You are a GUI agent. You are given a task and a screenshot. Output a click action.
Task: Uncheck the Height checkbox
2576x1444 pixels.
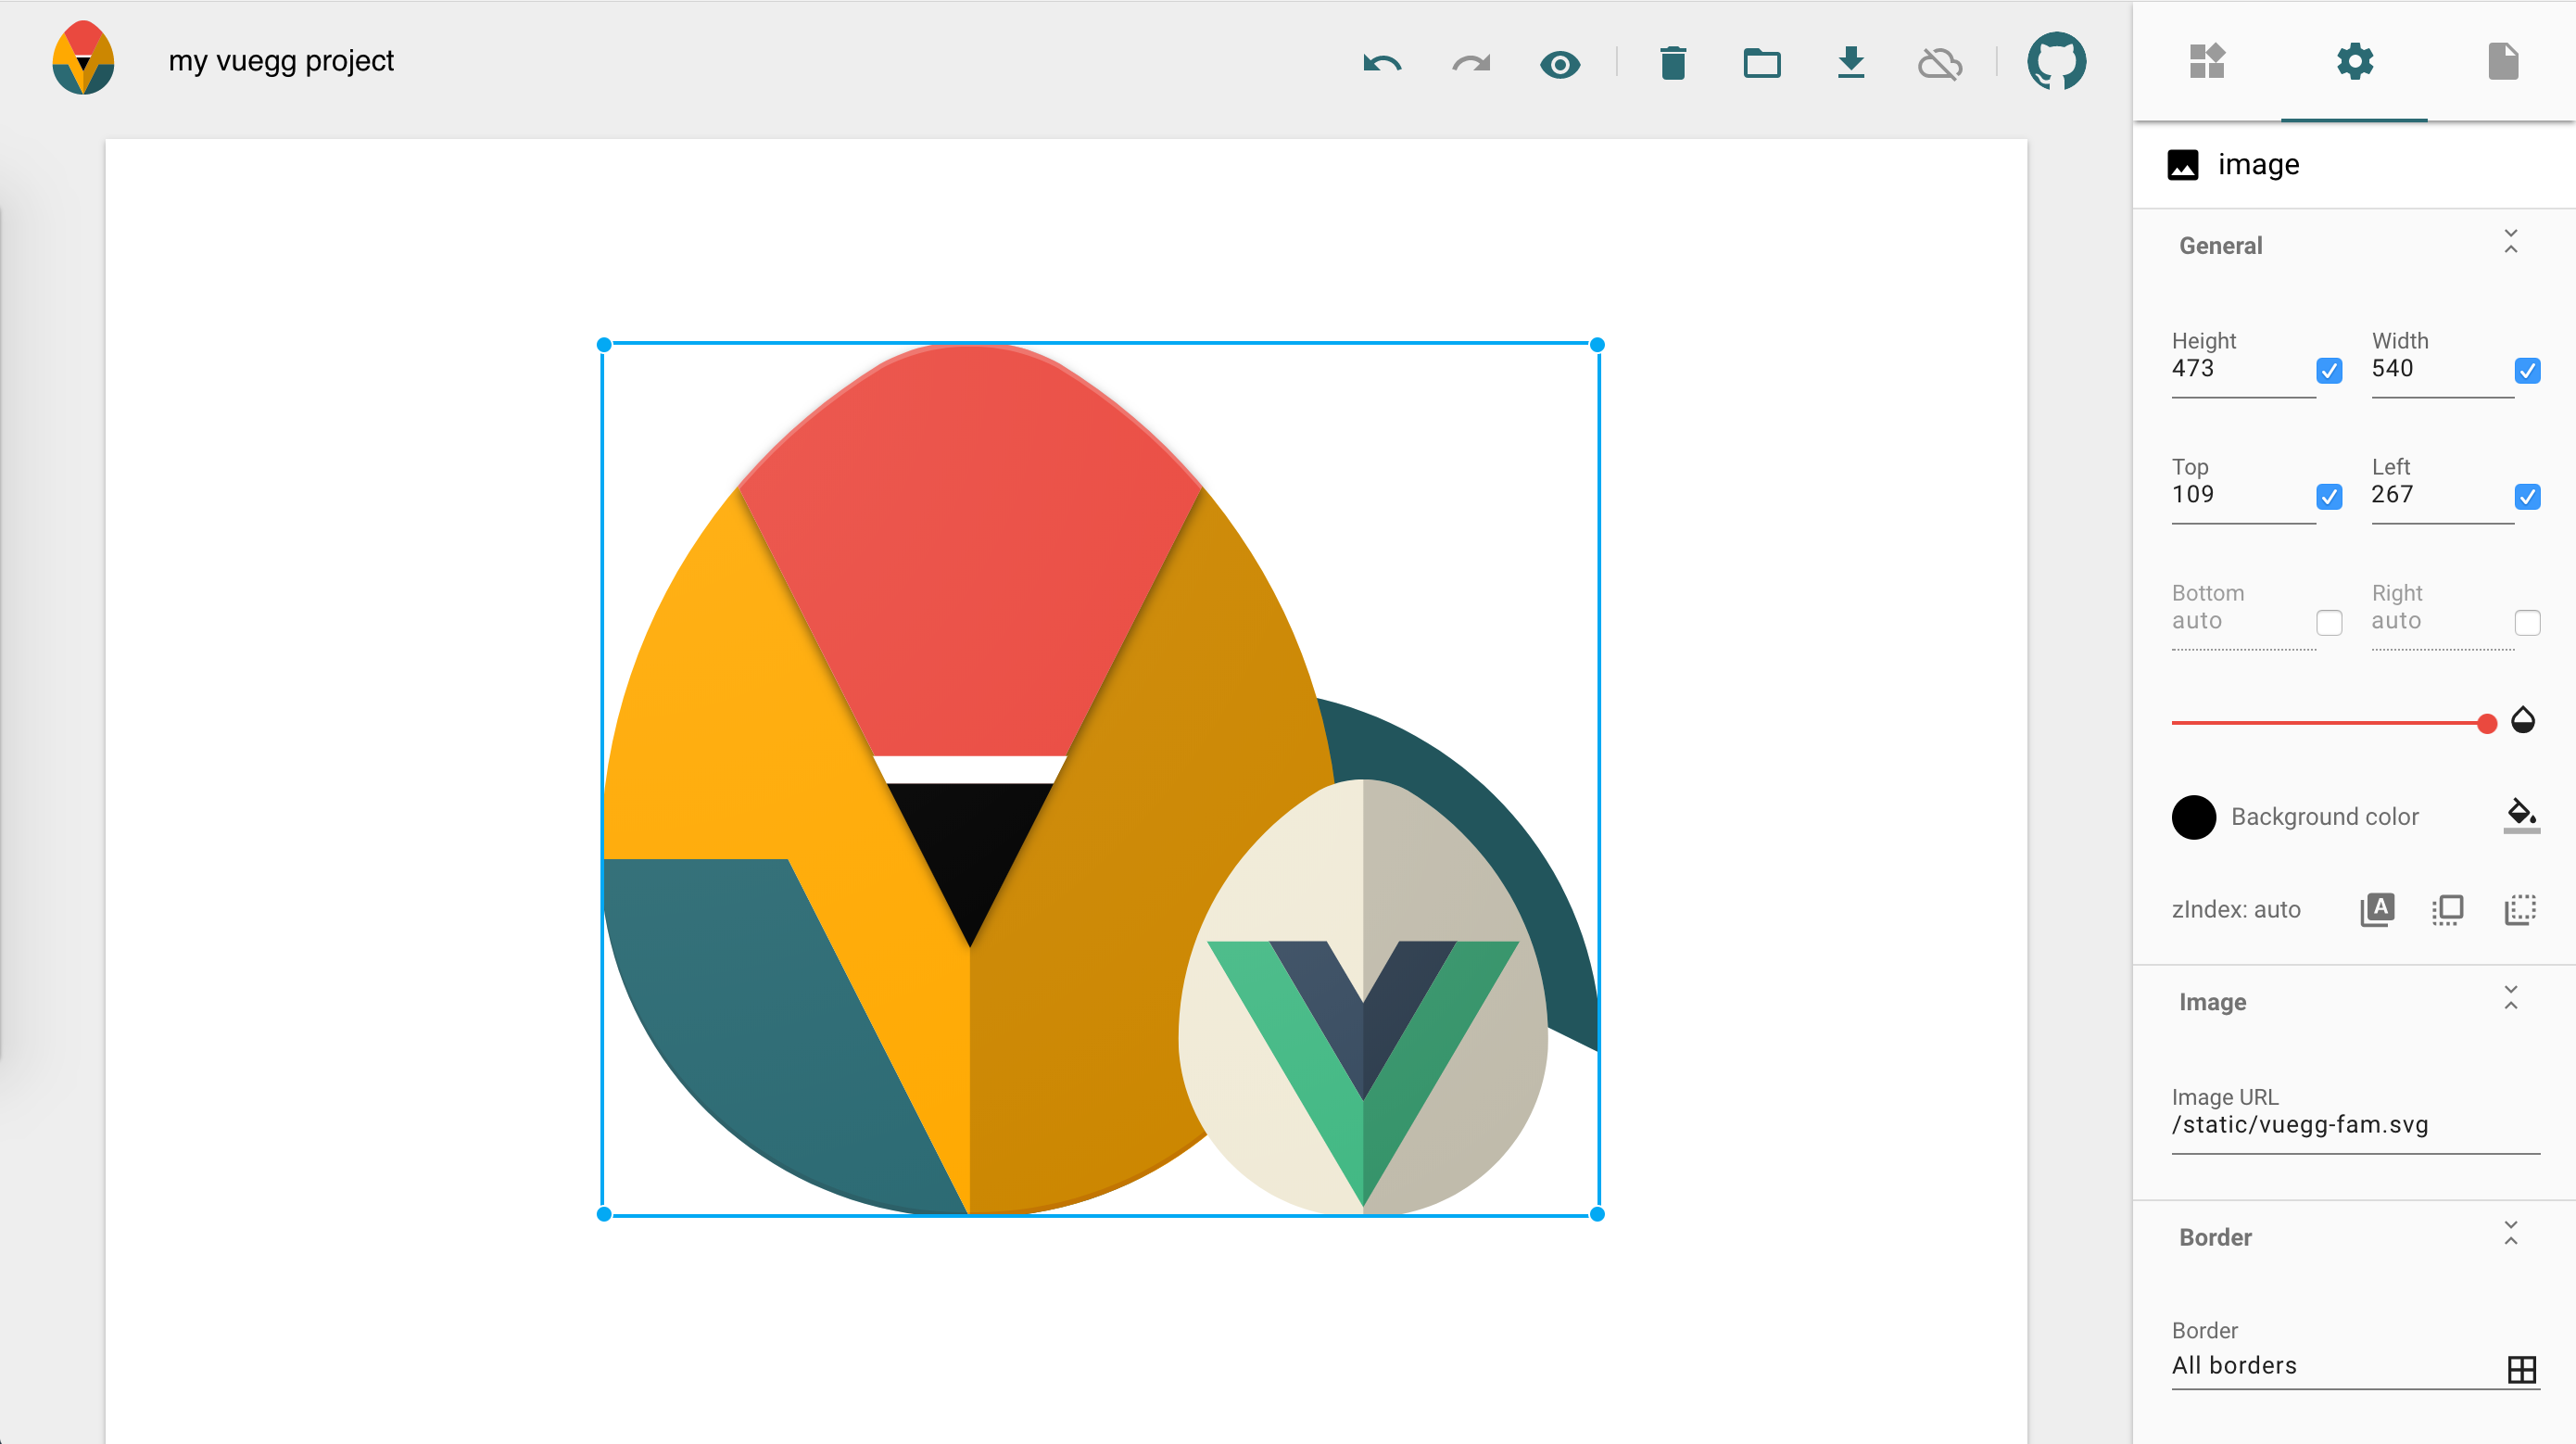click(2329, 371)
